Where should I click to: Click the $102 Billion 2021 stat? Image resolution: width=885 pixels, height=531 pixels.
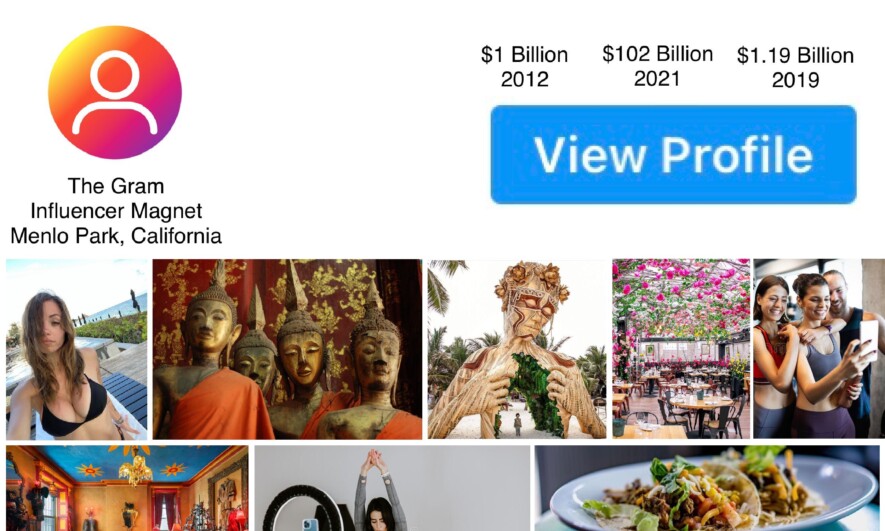pyautogui.click(x=658, y=66)
